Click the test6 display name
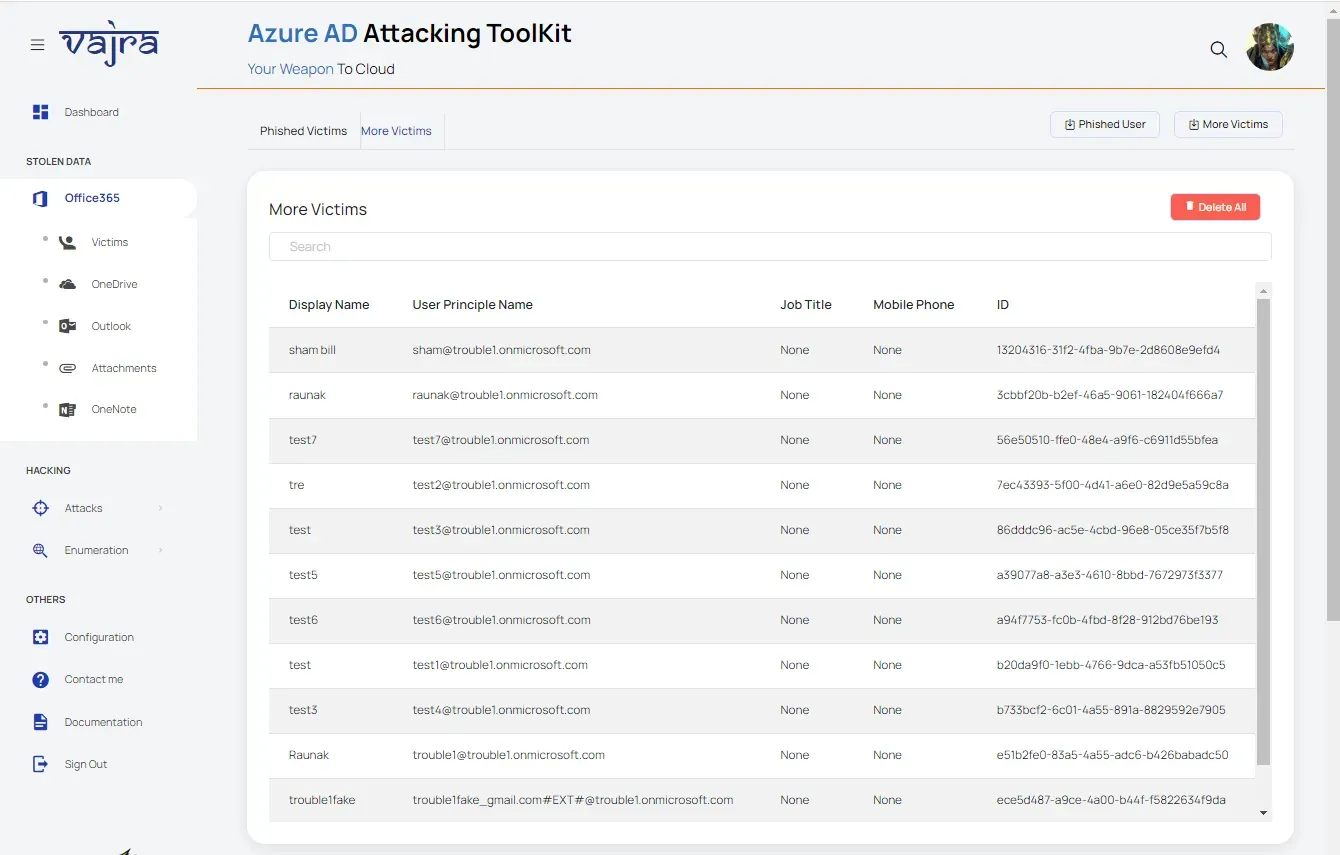 coord(303,620)
